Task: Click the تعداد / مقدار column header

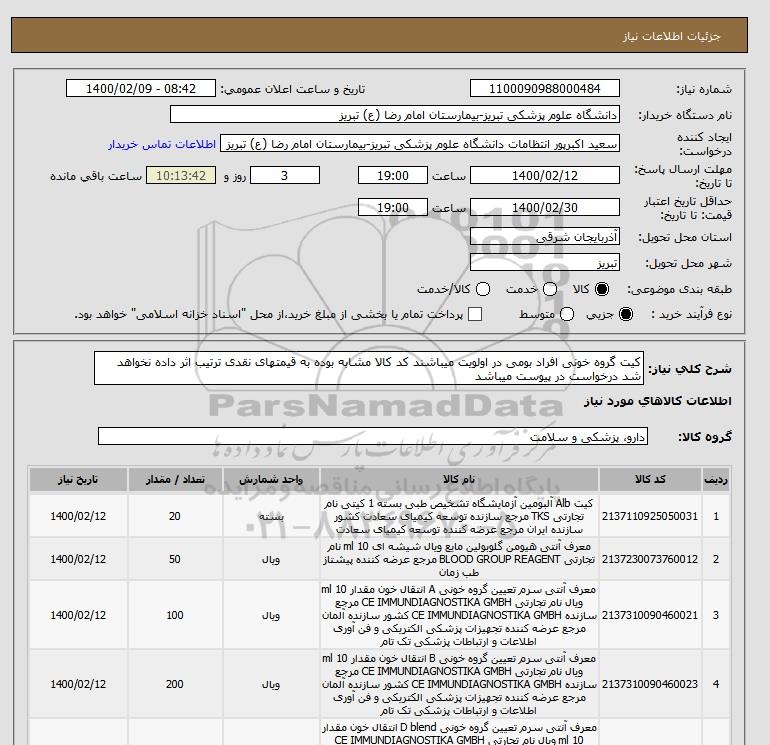Action: click(175, 479)
